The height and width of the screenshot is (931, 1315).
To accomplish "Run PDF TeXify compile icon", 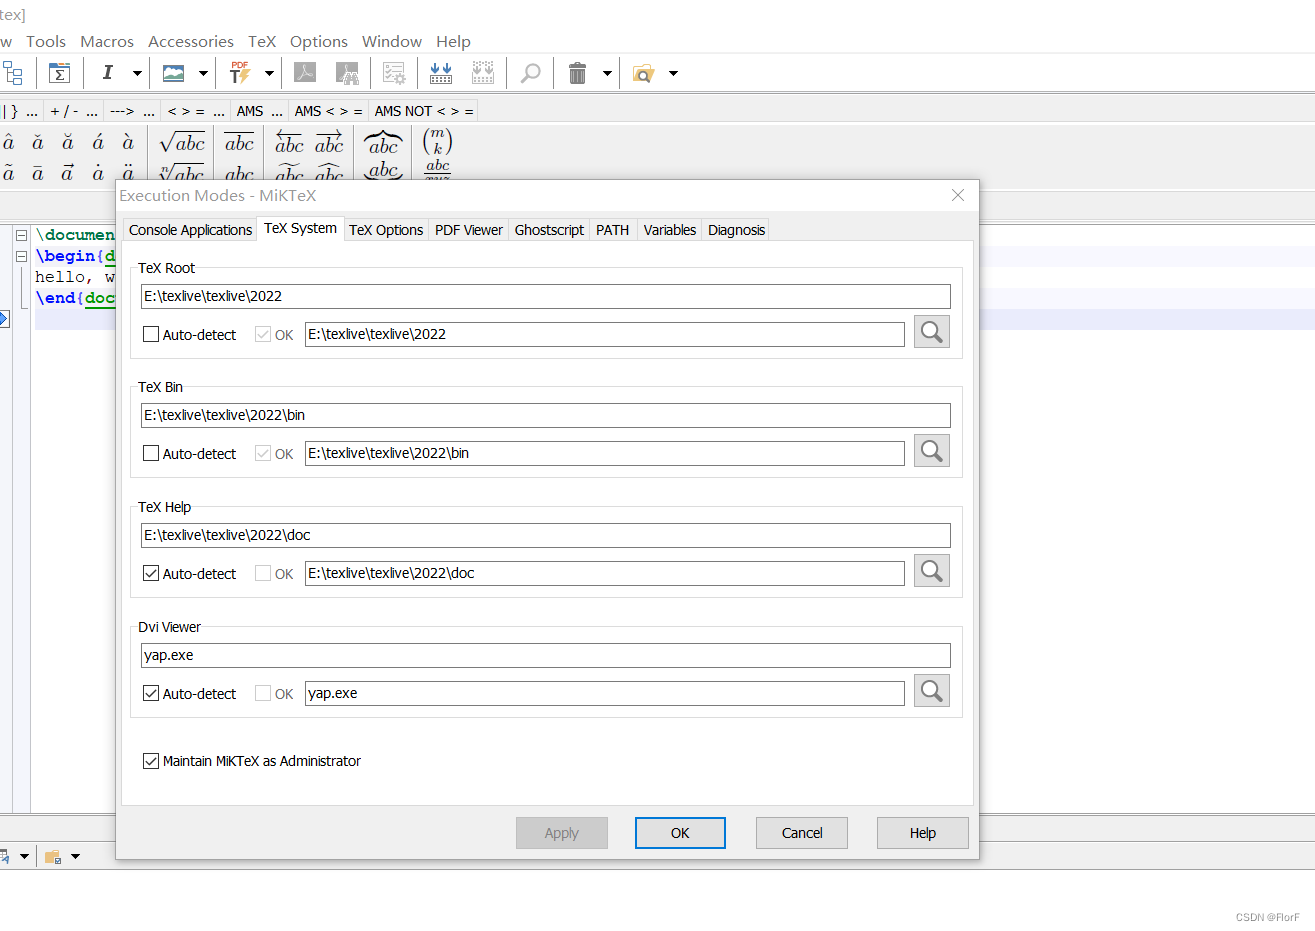I will pyautogui.click(x=240, y=73).
